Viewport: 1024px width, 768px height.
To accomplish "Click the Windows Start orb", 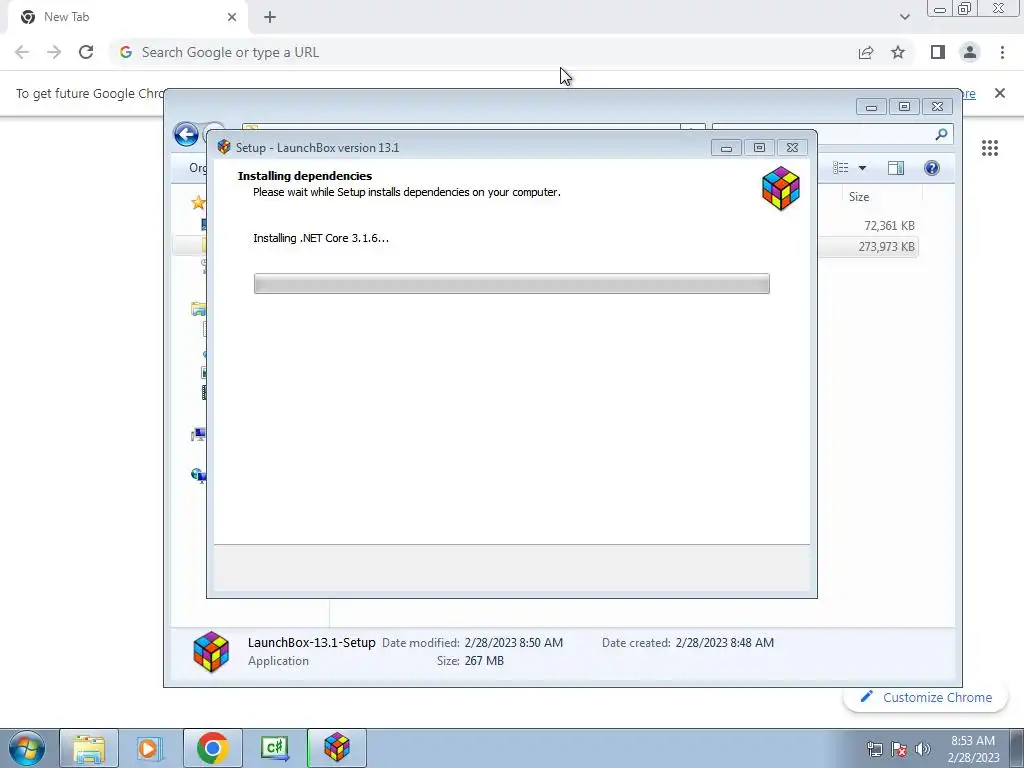I will tap(27, 748).
